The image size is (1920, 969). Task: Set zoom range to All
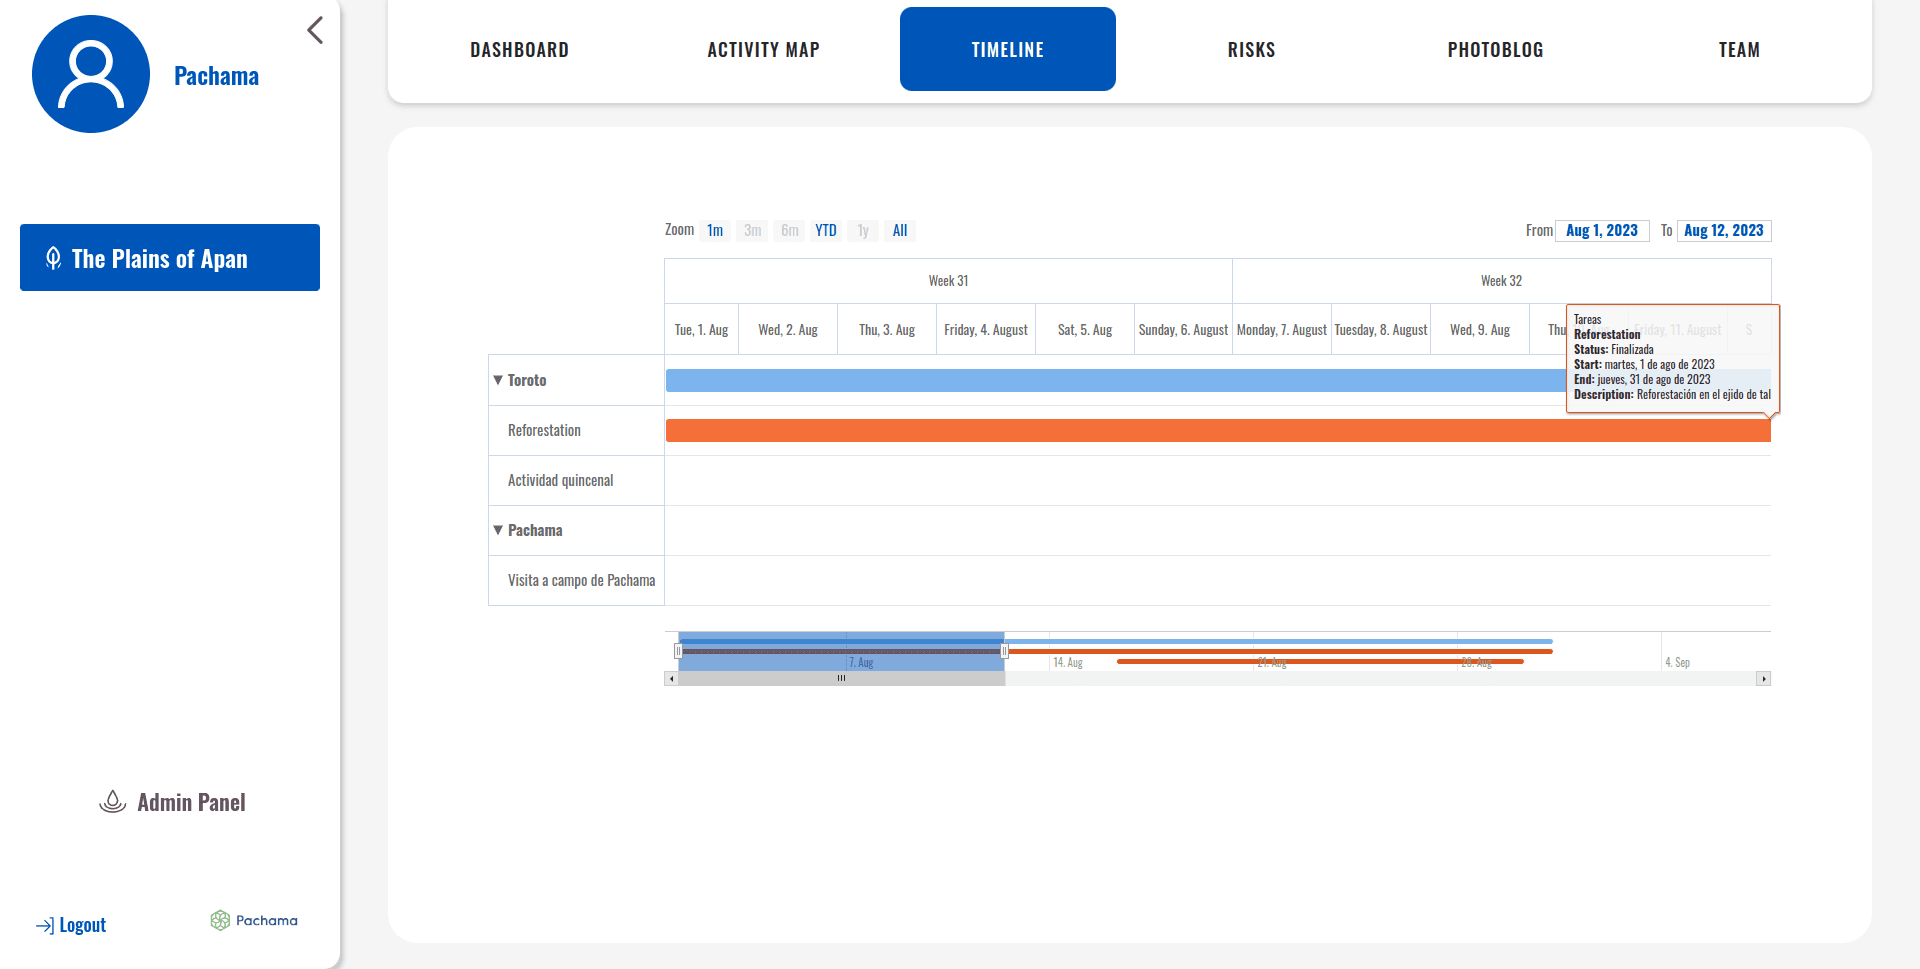tap(900, 231)
